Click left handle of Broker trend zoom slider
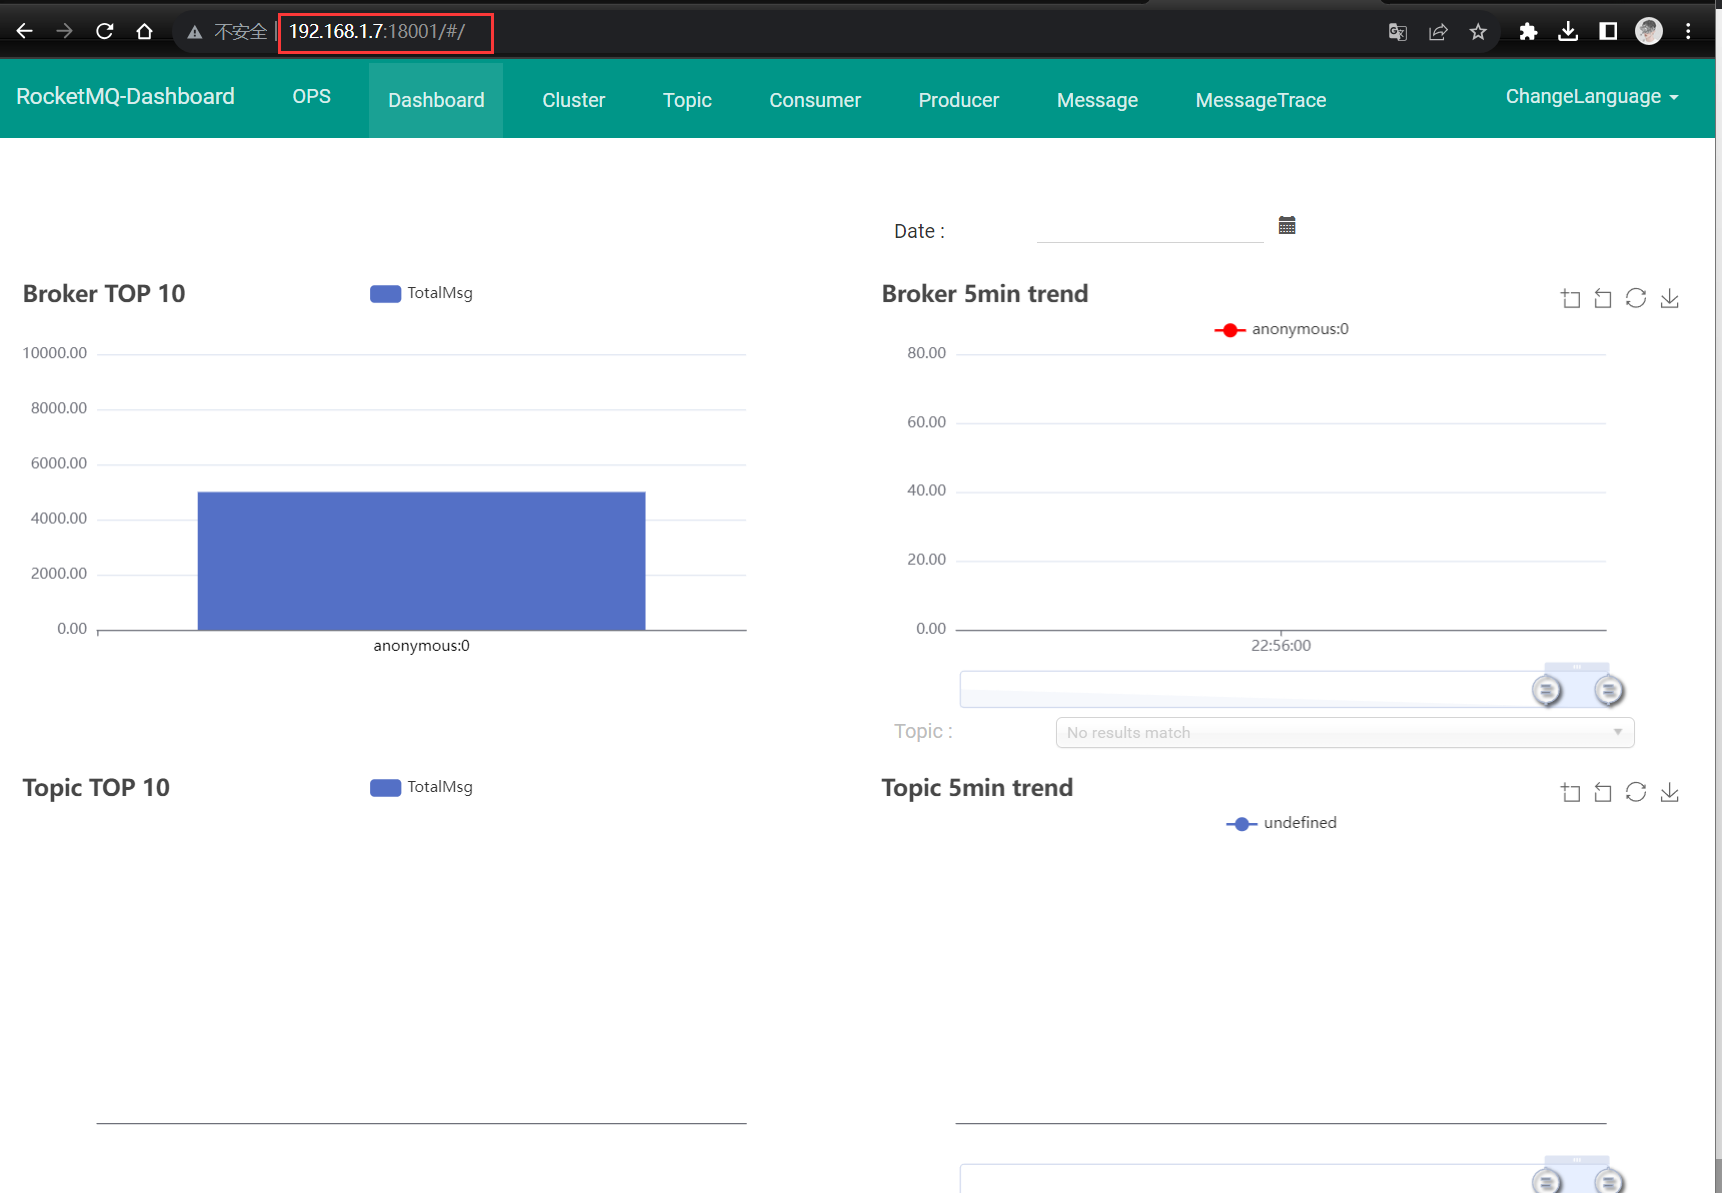The height and width of the screenshot is (1193, 1722). click(1547, 690)
